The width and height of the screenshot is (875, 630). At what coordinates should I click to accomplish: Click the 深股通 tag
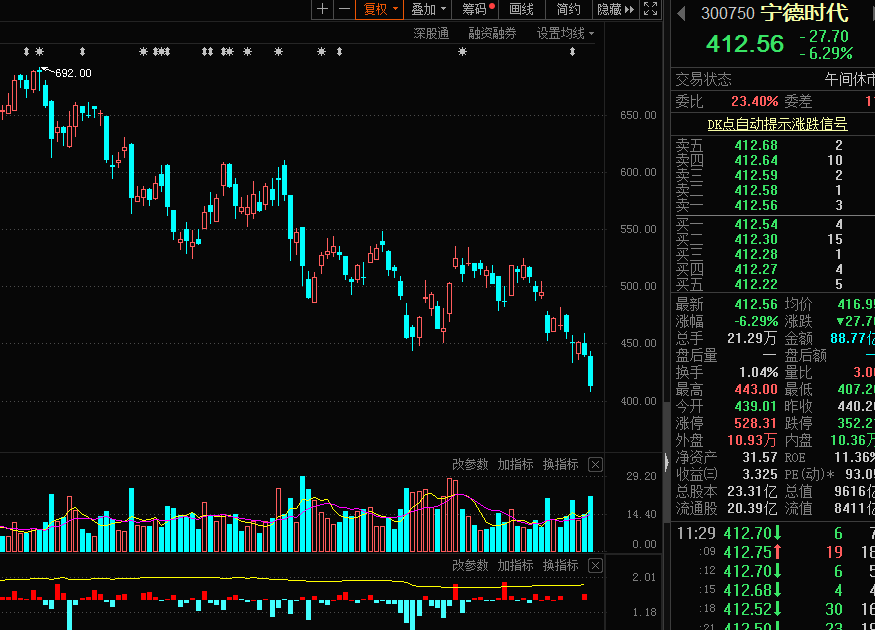tap(431, 33)
